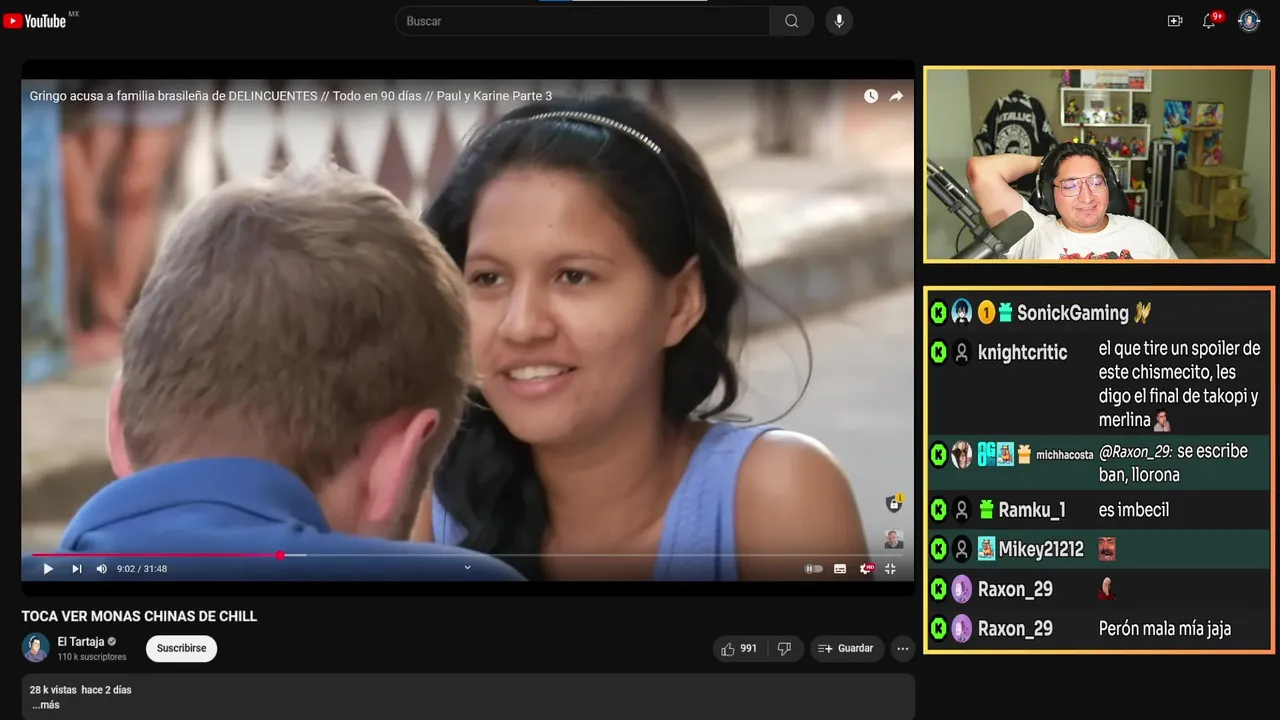Click the Kick badge beside Ramku_1

[939, 510]
